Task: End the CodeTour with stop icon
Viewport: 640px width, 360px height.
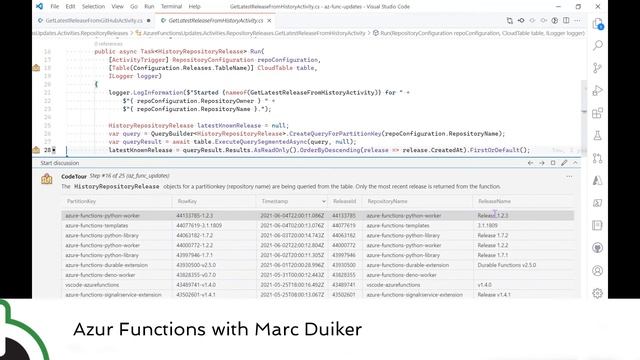Action: click(x=553, y=163)
